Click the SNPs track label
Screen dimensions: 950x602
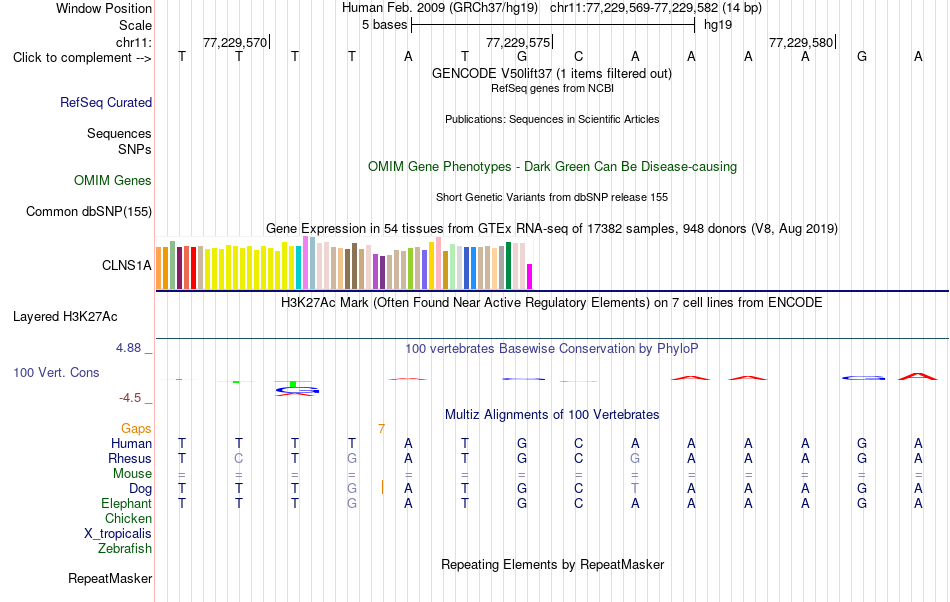point(135,149)
